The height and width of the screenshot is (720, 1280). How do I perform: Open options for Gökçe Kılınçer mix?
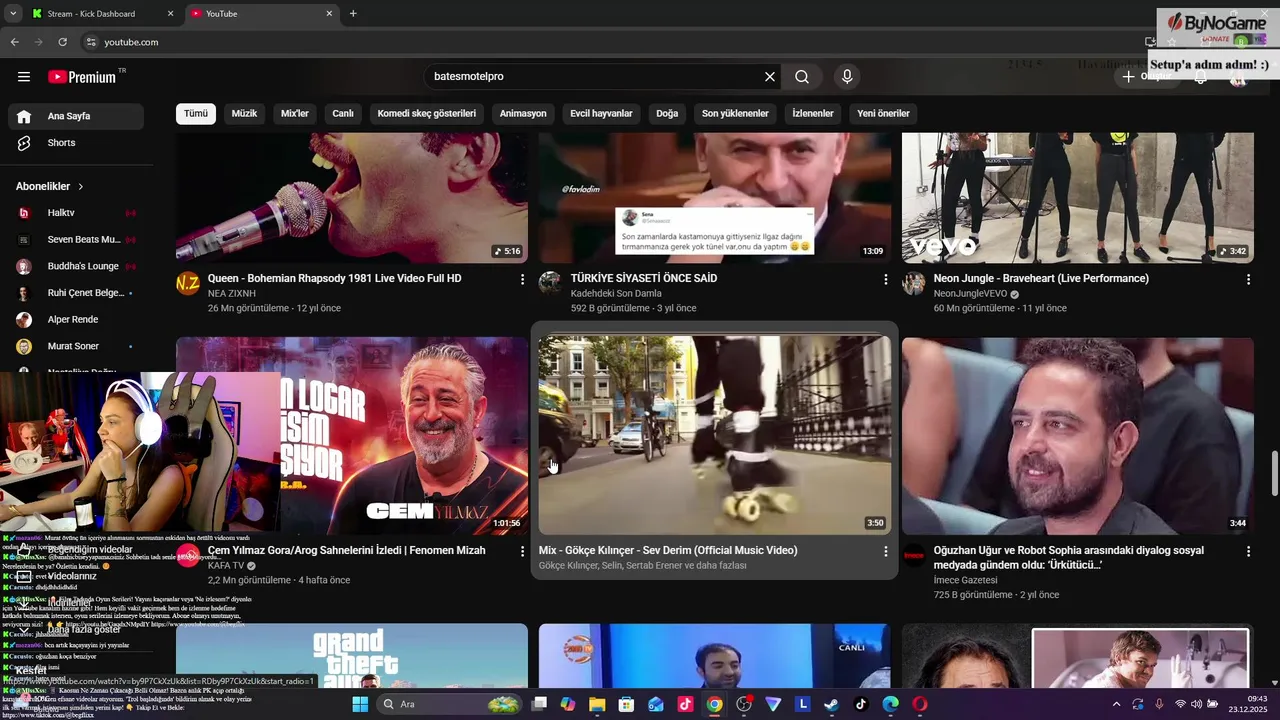pyautogui.click(x=885, y=552)
